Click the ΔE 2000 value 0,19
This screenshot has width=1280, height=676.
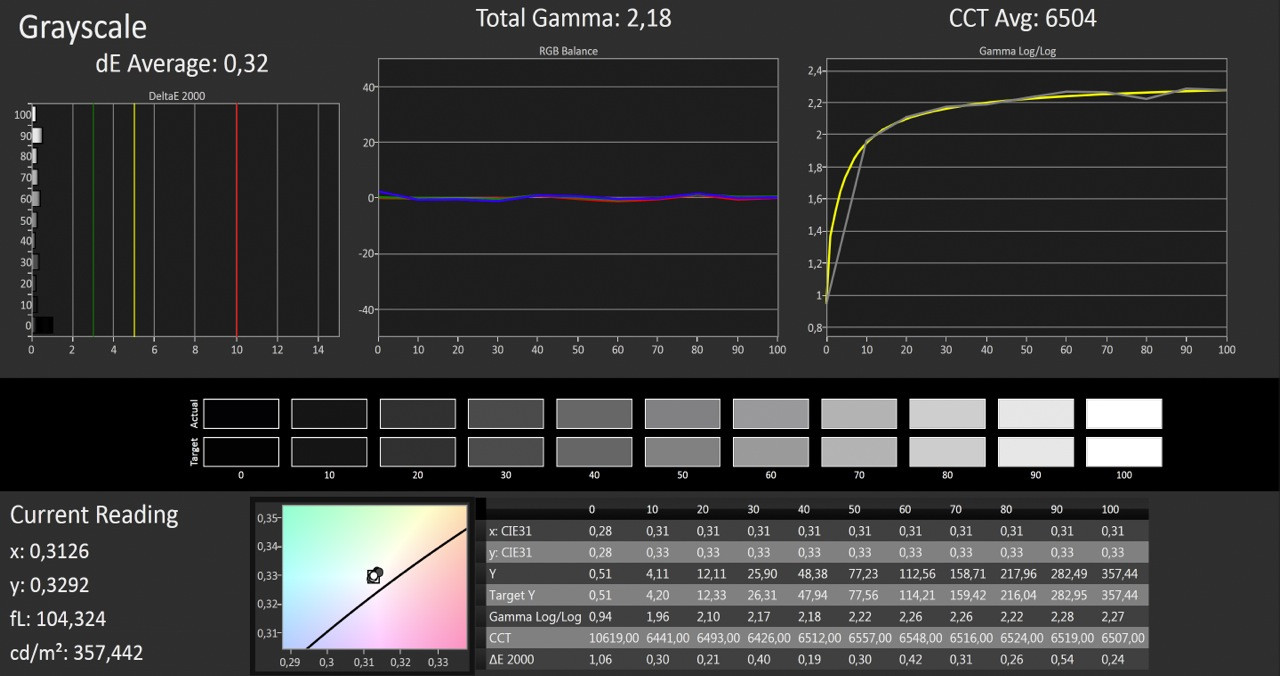click(x=808, y=659)
